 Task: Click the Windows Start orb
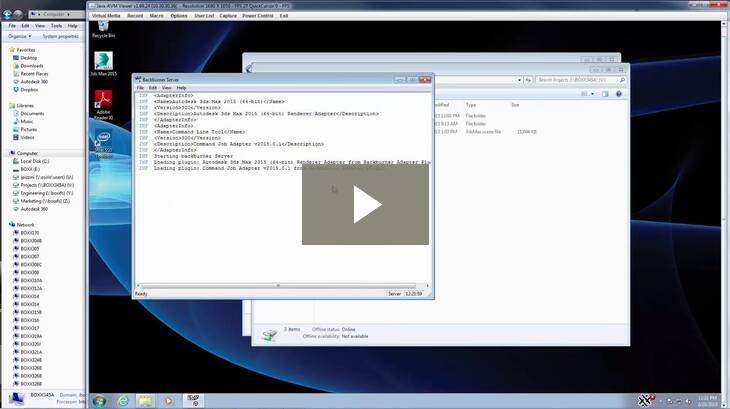tap(99, 401)
